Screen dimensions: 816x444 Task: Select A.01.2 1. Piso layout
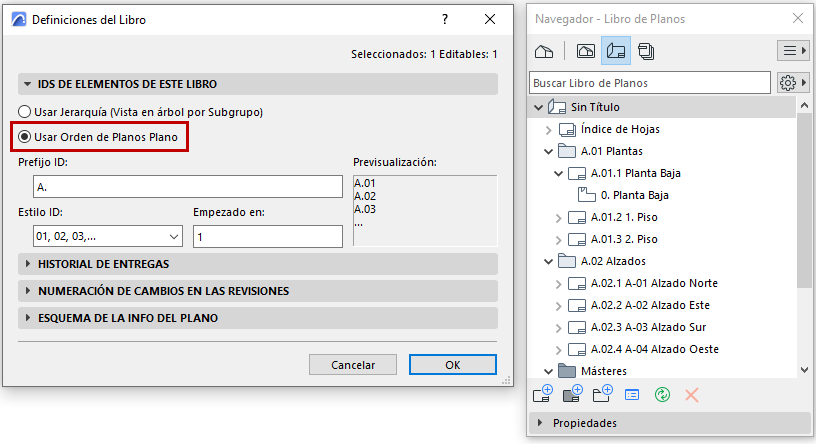pos(624,217)
